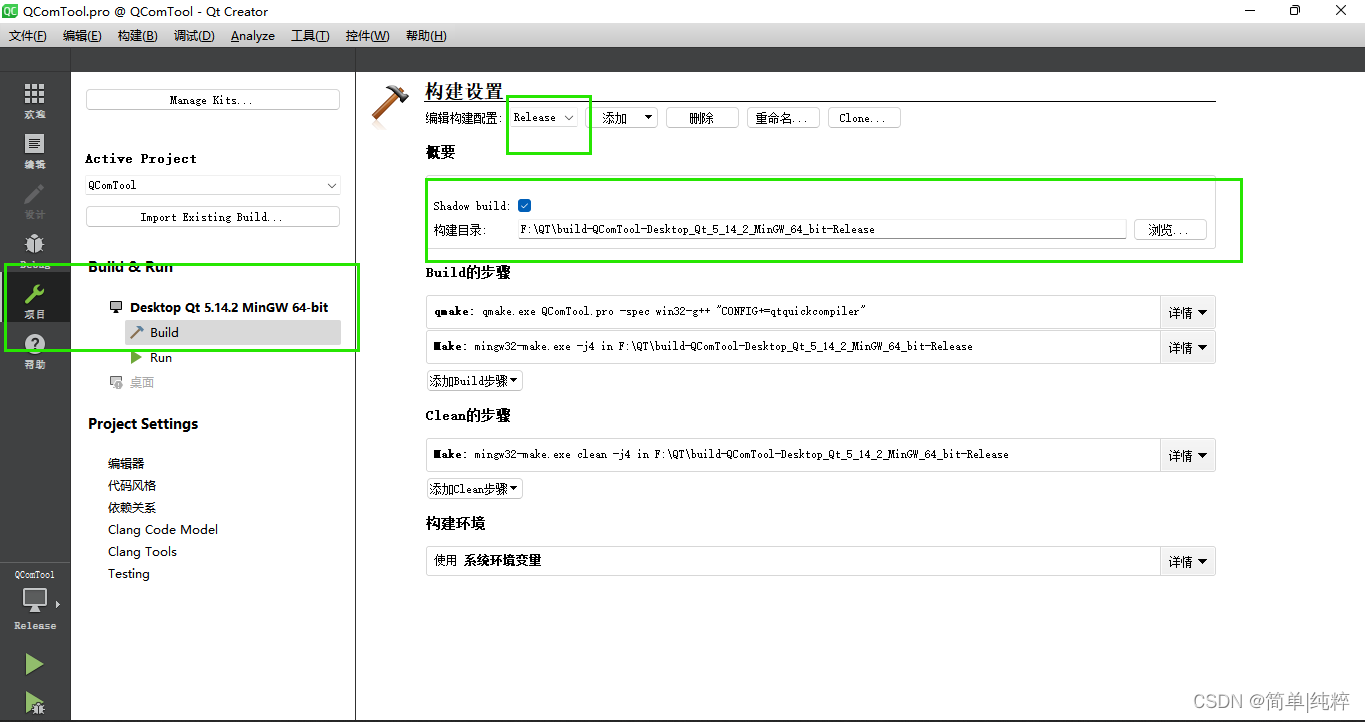Viewport: 1365px width, 722px height.
Task: Open the Design (设计) mode
Action: click(x=35, y=201)
